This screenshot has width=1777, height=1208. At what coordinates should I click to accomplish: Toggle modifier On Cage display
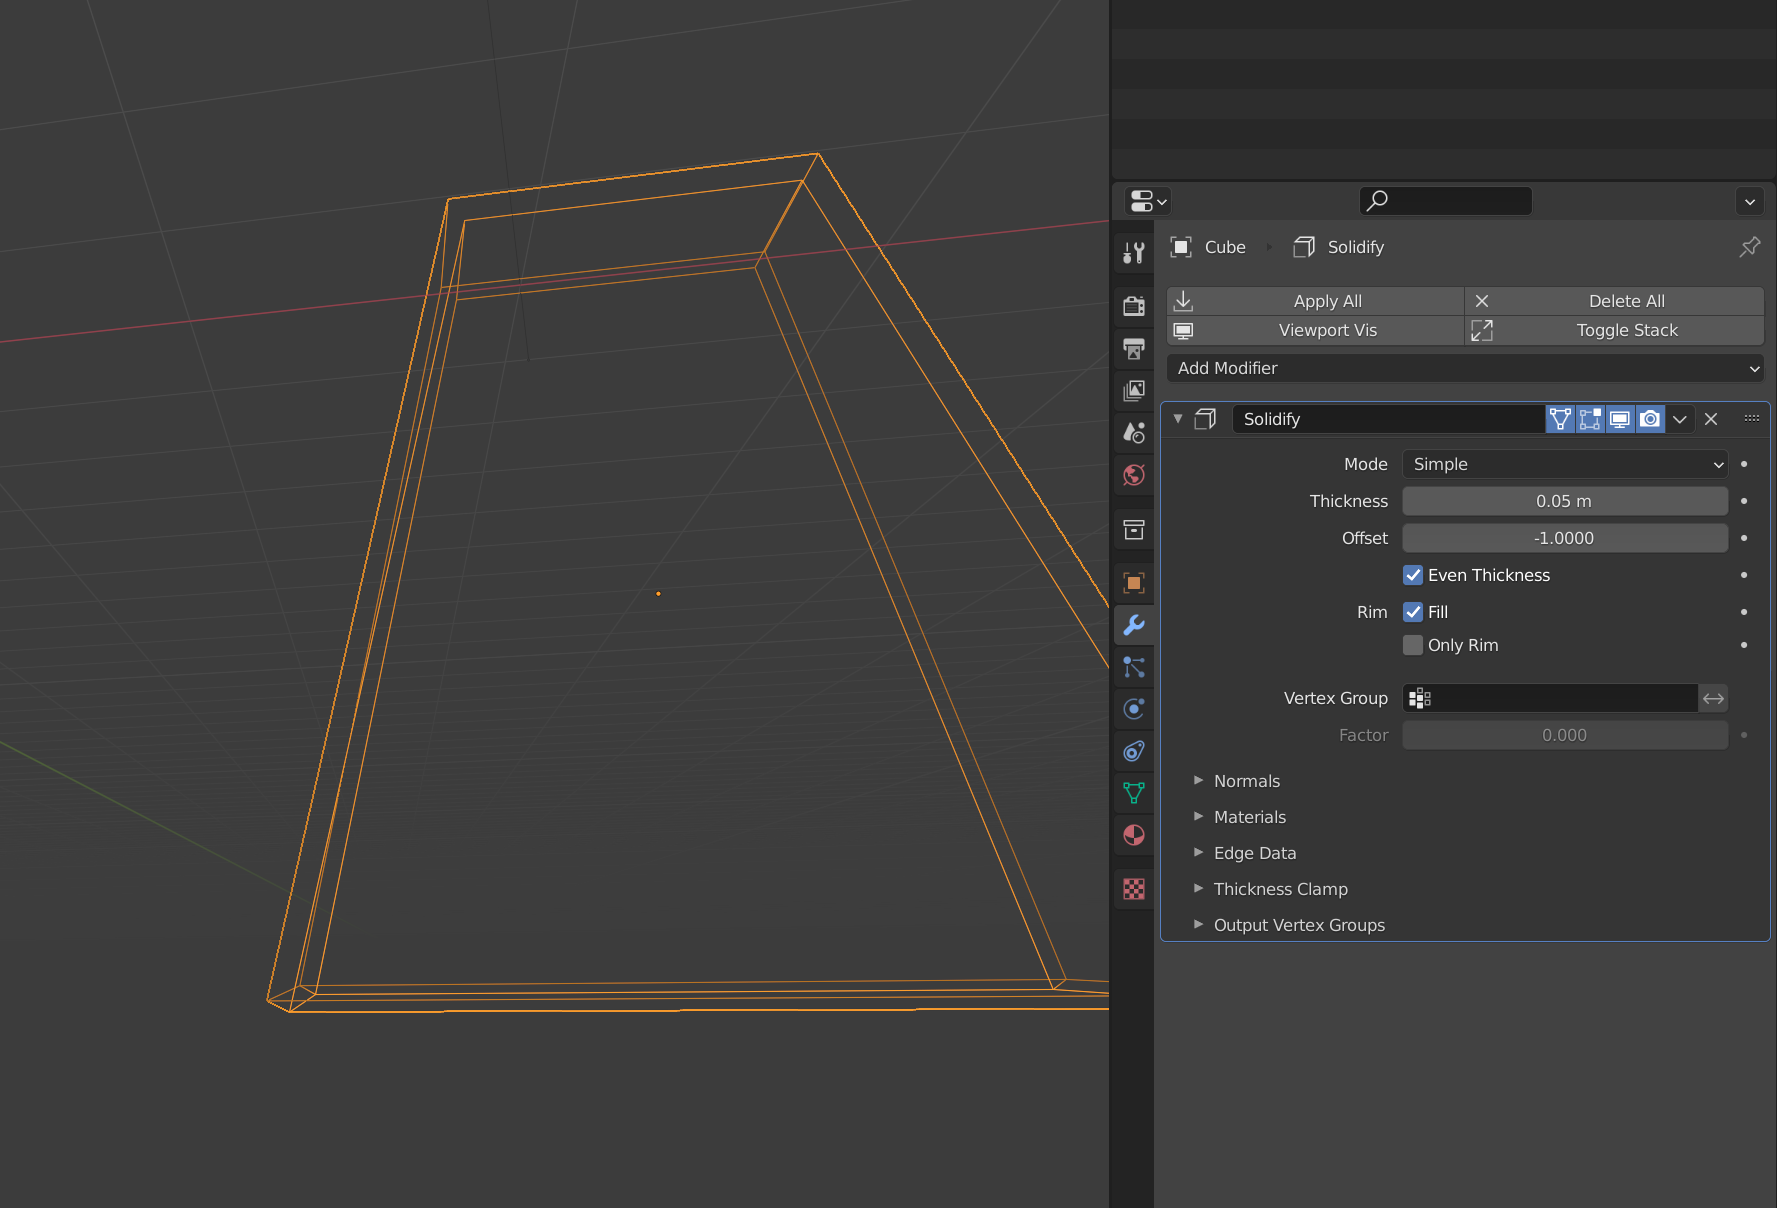click(1560, 419)
